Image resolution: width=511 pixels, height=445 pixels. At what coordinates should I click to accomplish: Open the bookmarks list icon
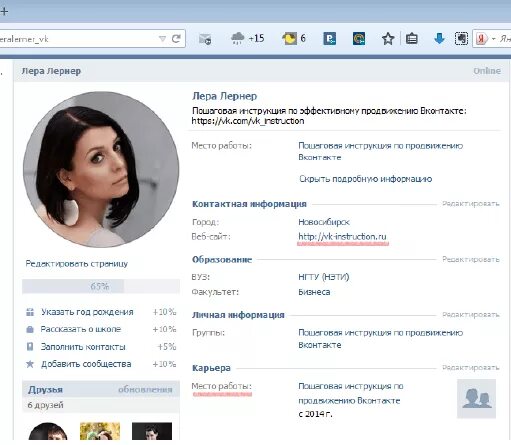(x=412, y=39)
